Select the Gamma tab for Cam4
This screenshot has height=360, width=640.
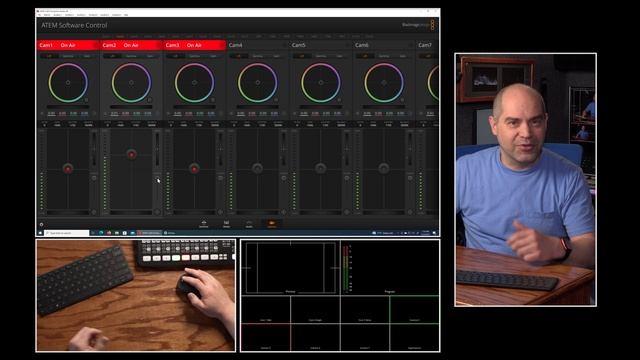click(258, 56)
